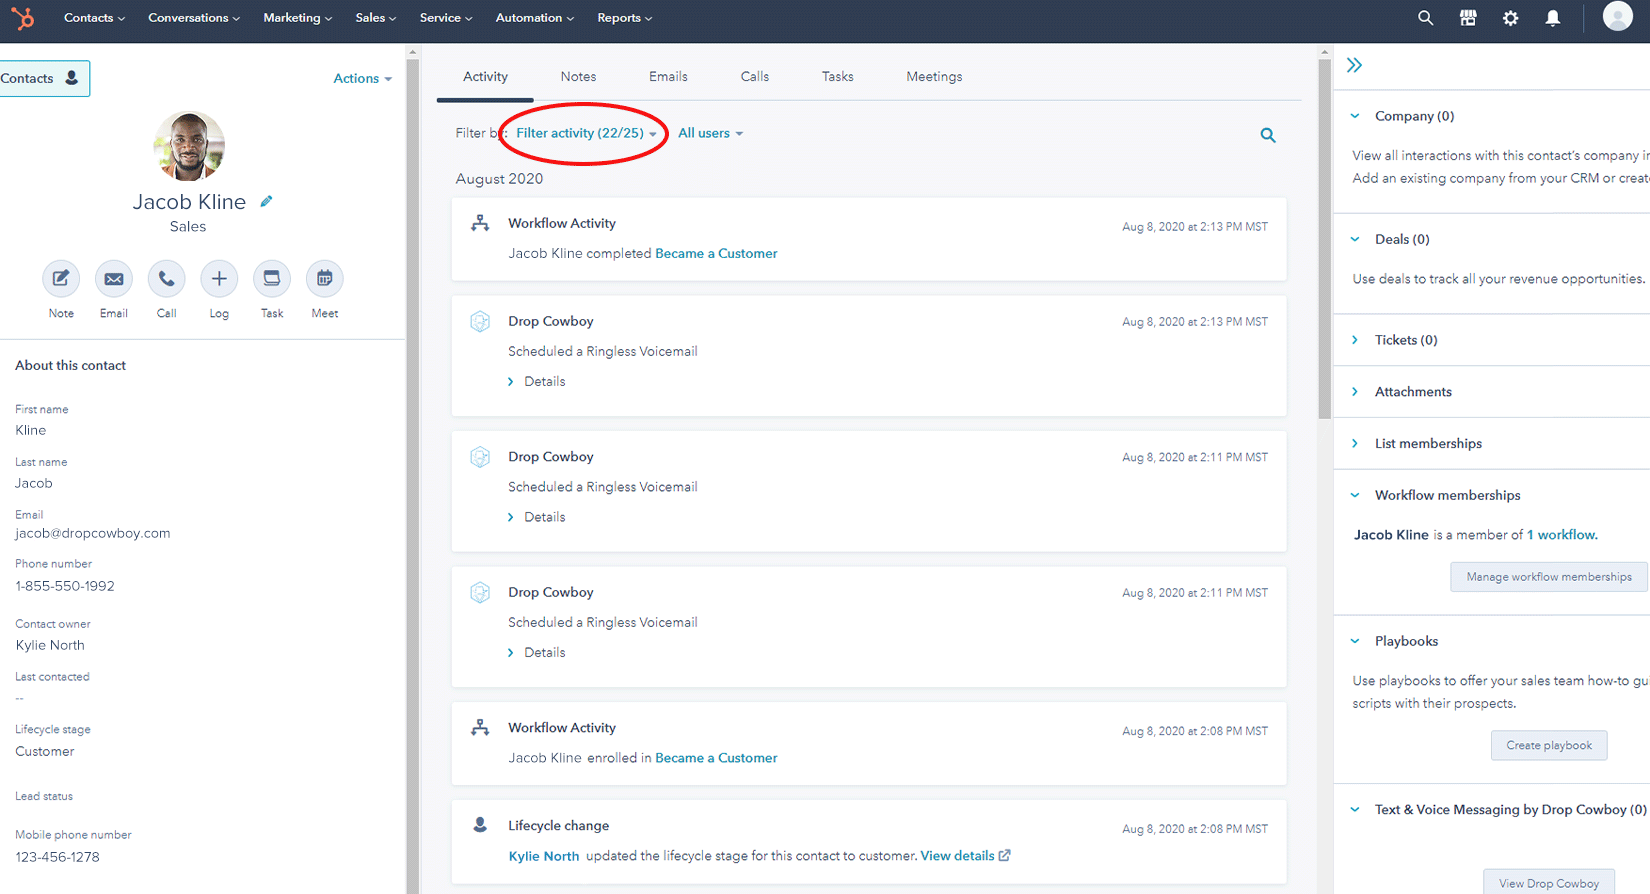The width and height of the screenshot is (1650, 894).
Task: Open the Reports menu
Action: [x=624, y=18]
